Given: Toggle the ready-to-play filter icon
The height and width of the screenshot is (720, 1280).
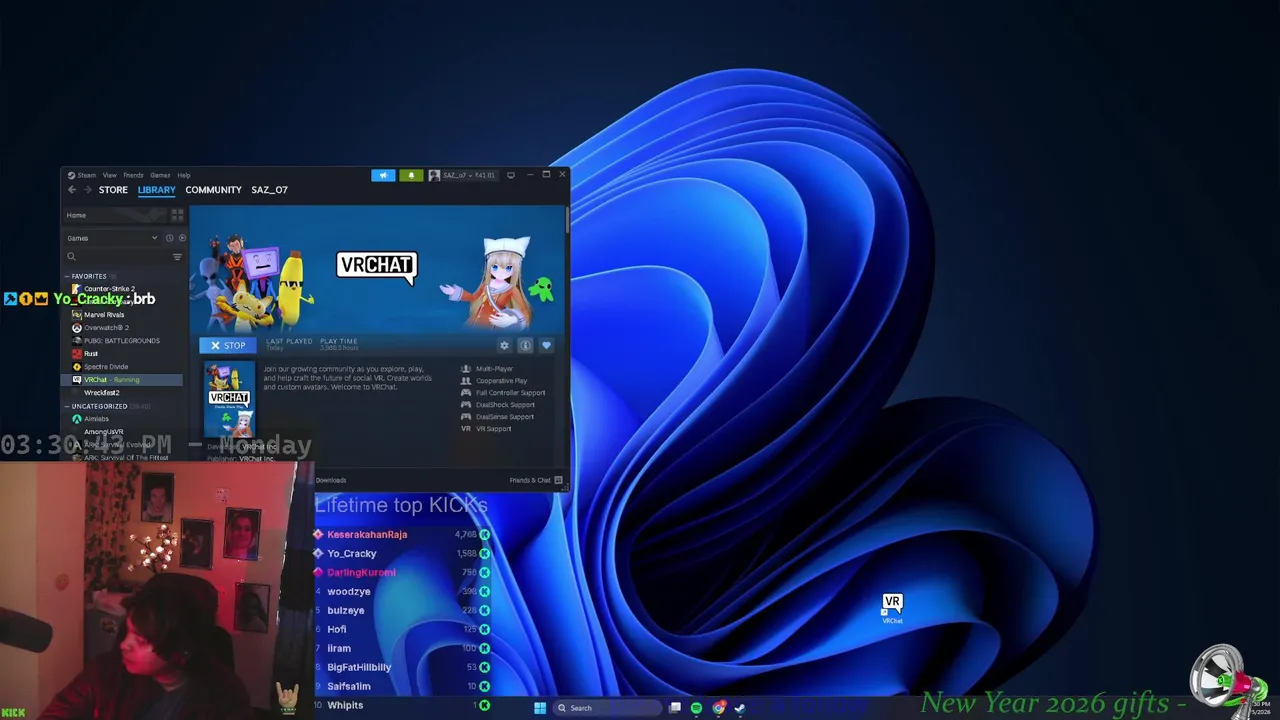Looking at the screenshot, I should click(181, 238).
